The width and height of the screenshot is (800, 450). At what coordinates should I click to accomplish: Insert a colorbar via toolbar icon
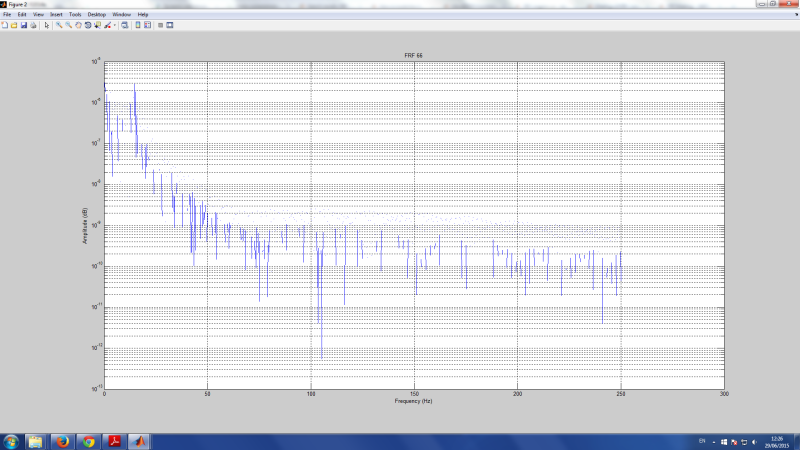point(138,25)
